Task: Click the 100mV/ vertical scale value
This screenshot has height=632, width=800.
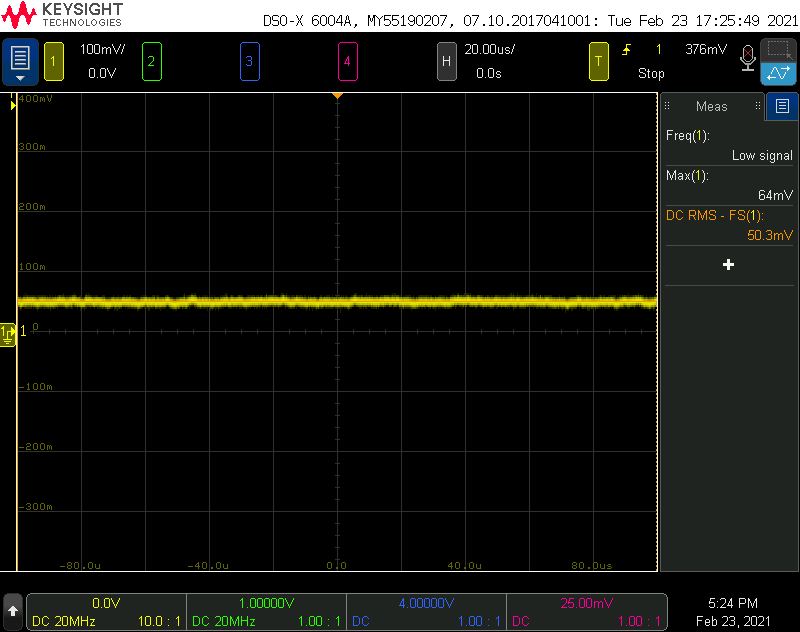Action: pos(102,49)
